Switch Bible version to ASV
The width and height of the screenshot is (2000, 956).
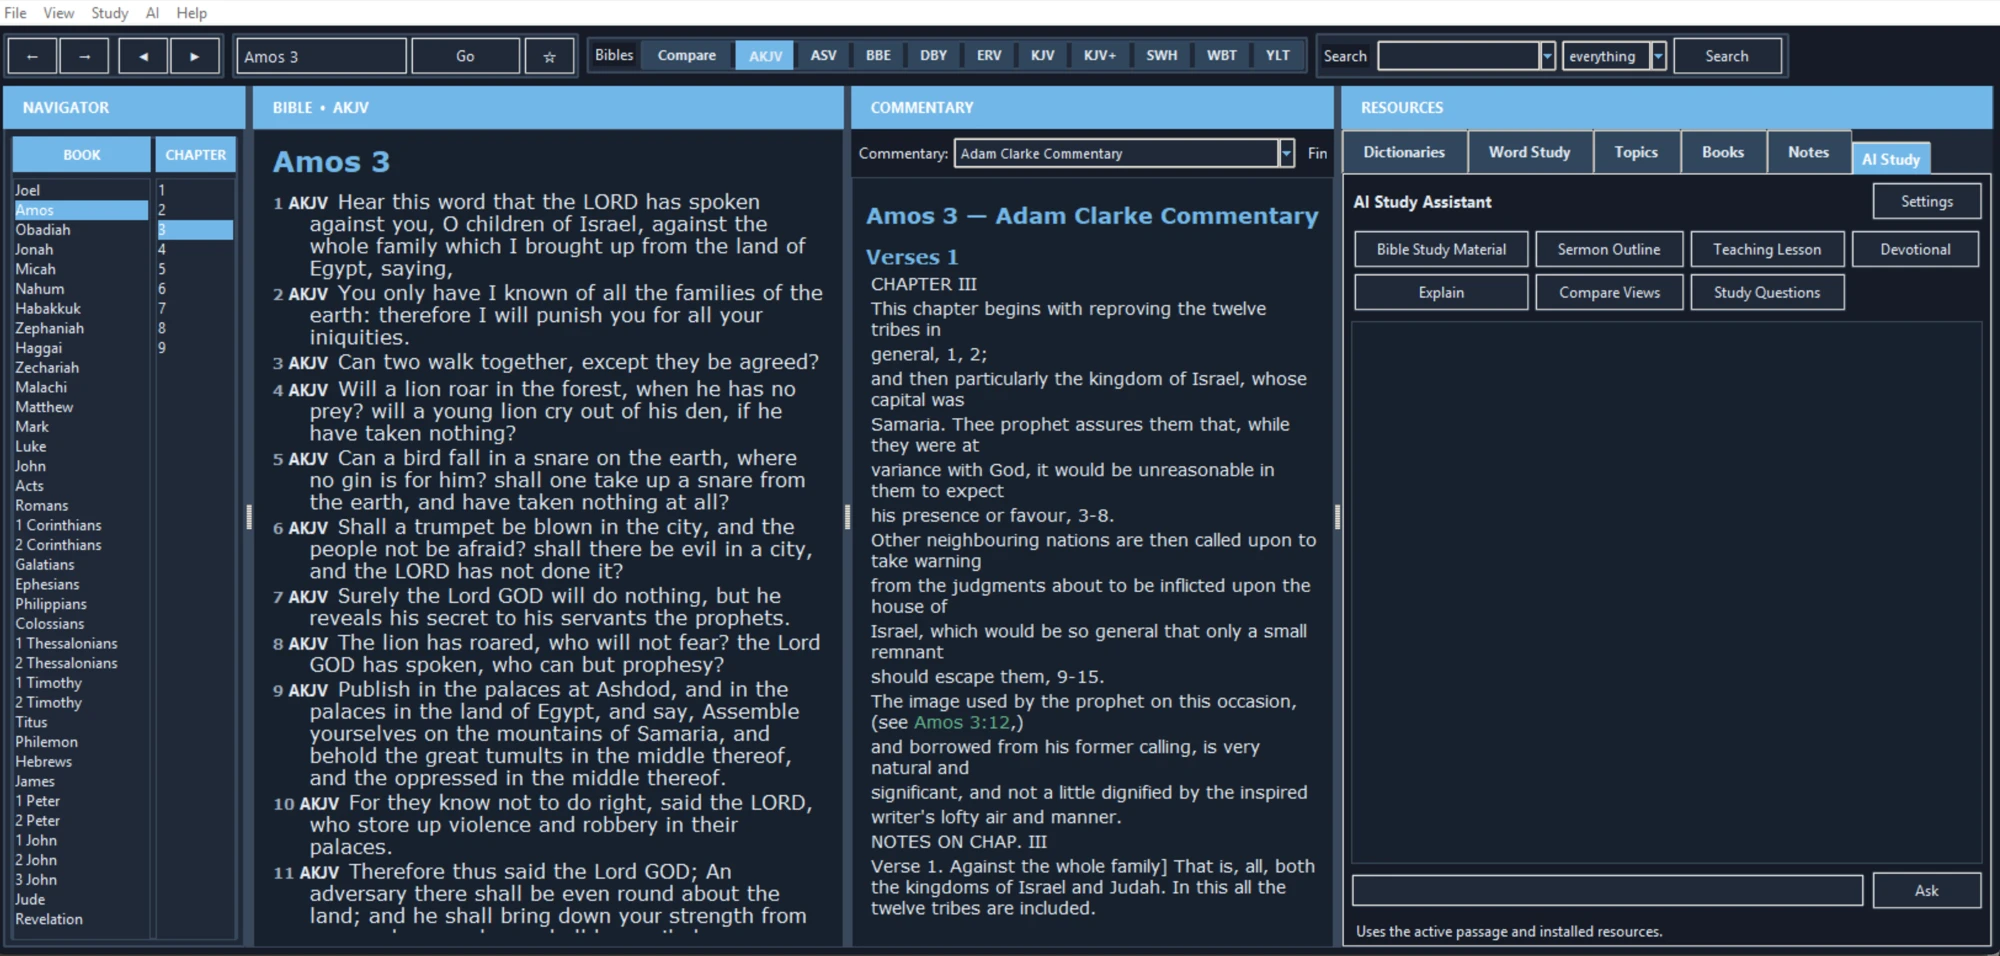pos(823,55)
